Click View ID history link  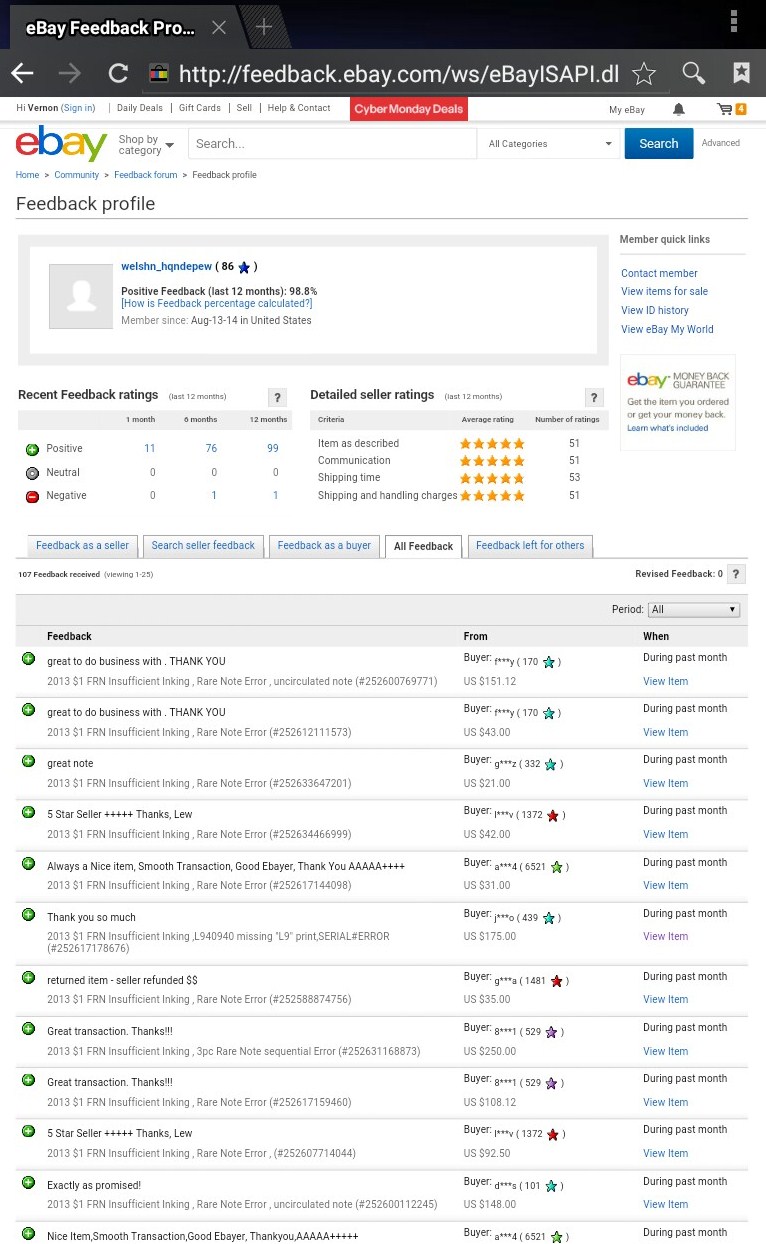(x=655, y=310)
